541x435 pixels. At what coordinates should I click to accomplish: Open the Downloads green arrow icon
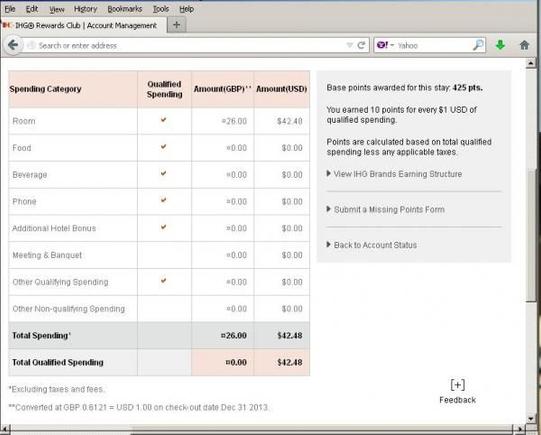[500, 45]
